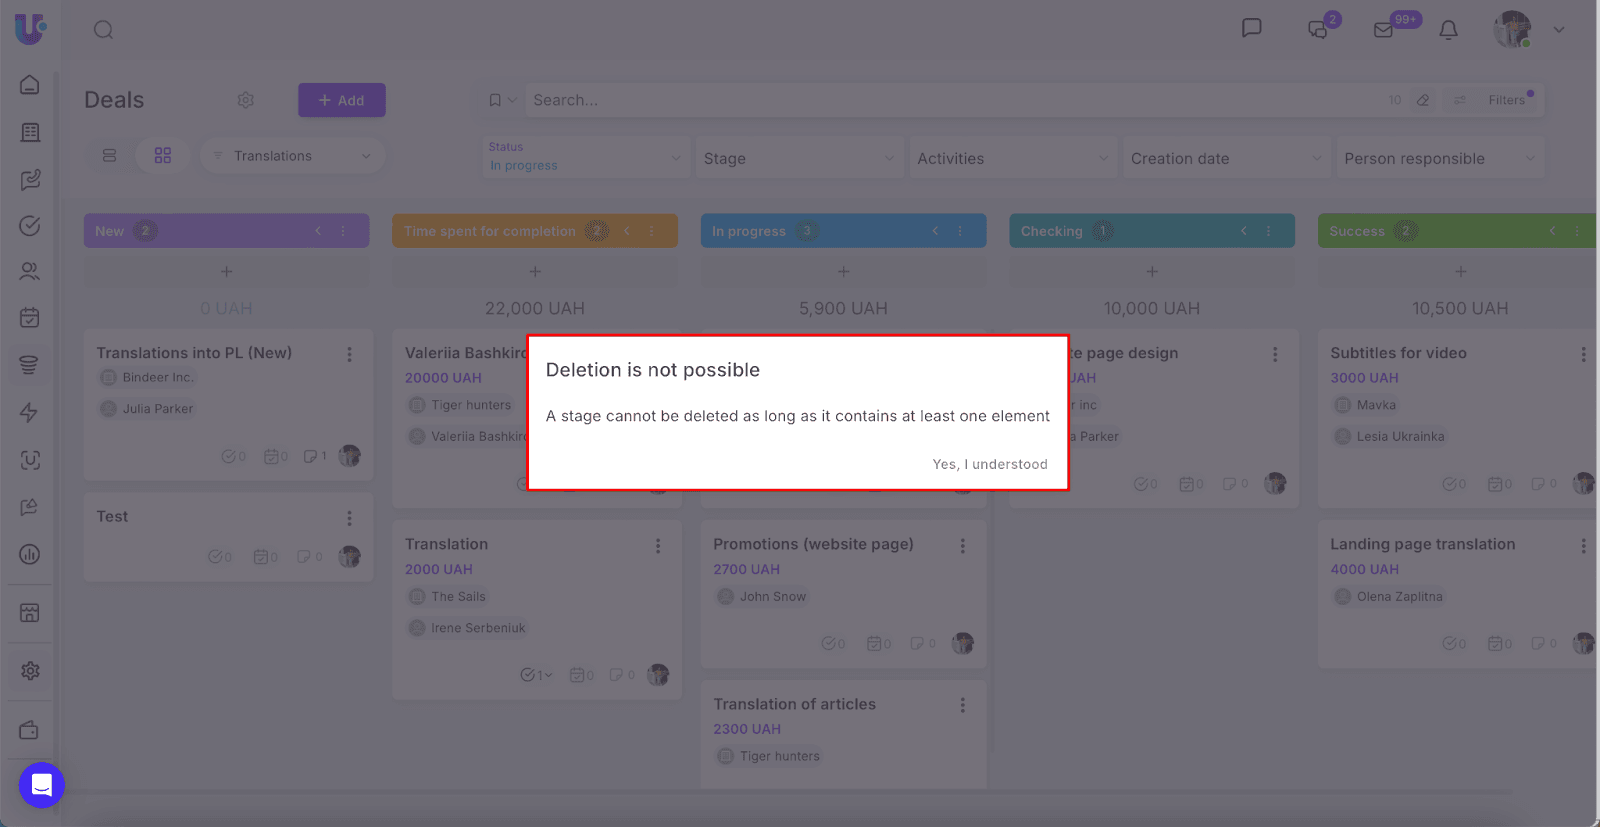The image size is (1600, 827).
Task: Expand the Stage filter dropdown
Action: (798, 158)
